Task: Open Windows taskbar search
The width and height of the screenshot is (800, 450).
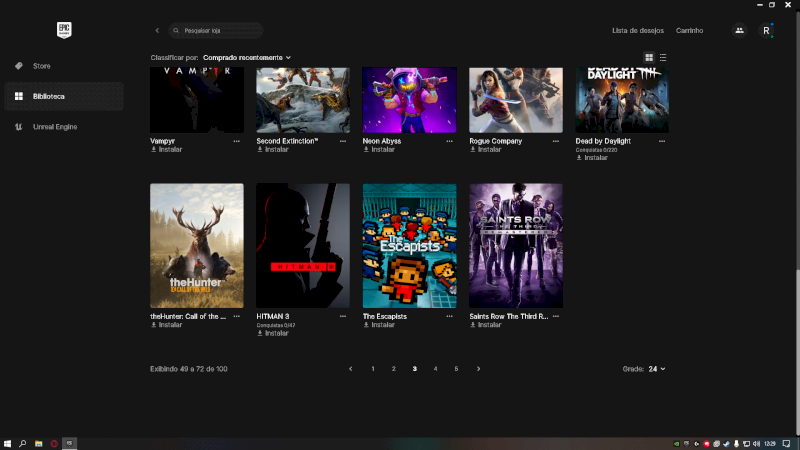Action: click(x=22, y=443)
